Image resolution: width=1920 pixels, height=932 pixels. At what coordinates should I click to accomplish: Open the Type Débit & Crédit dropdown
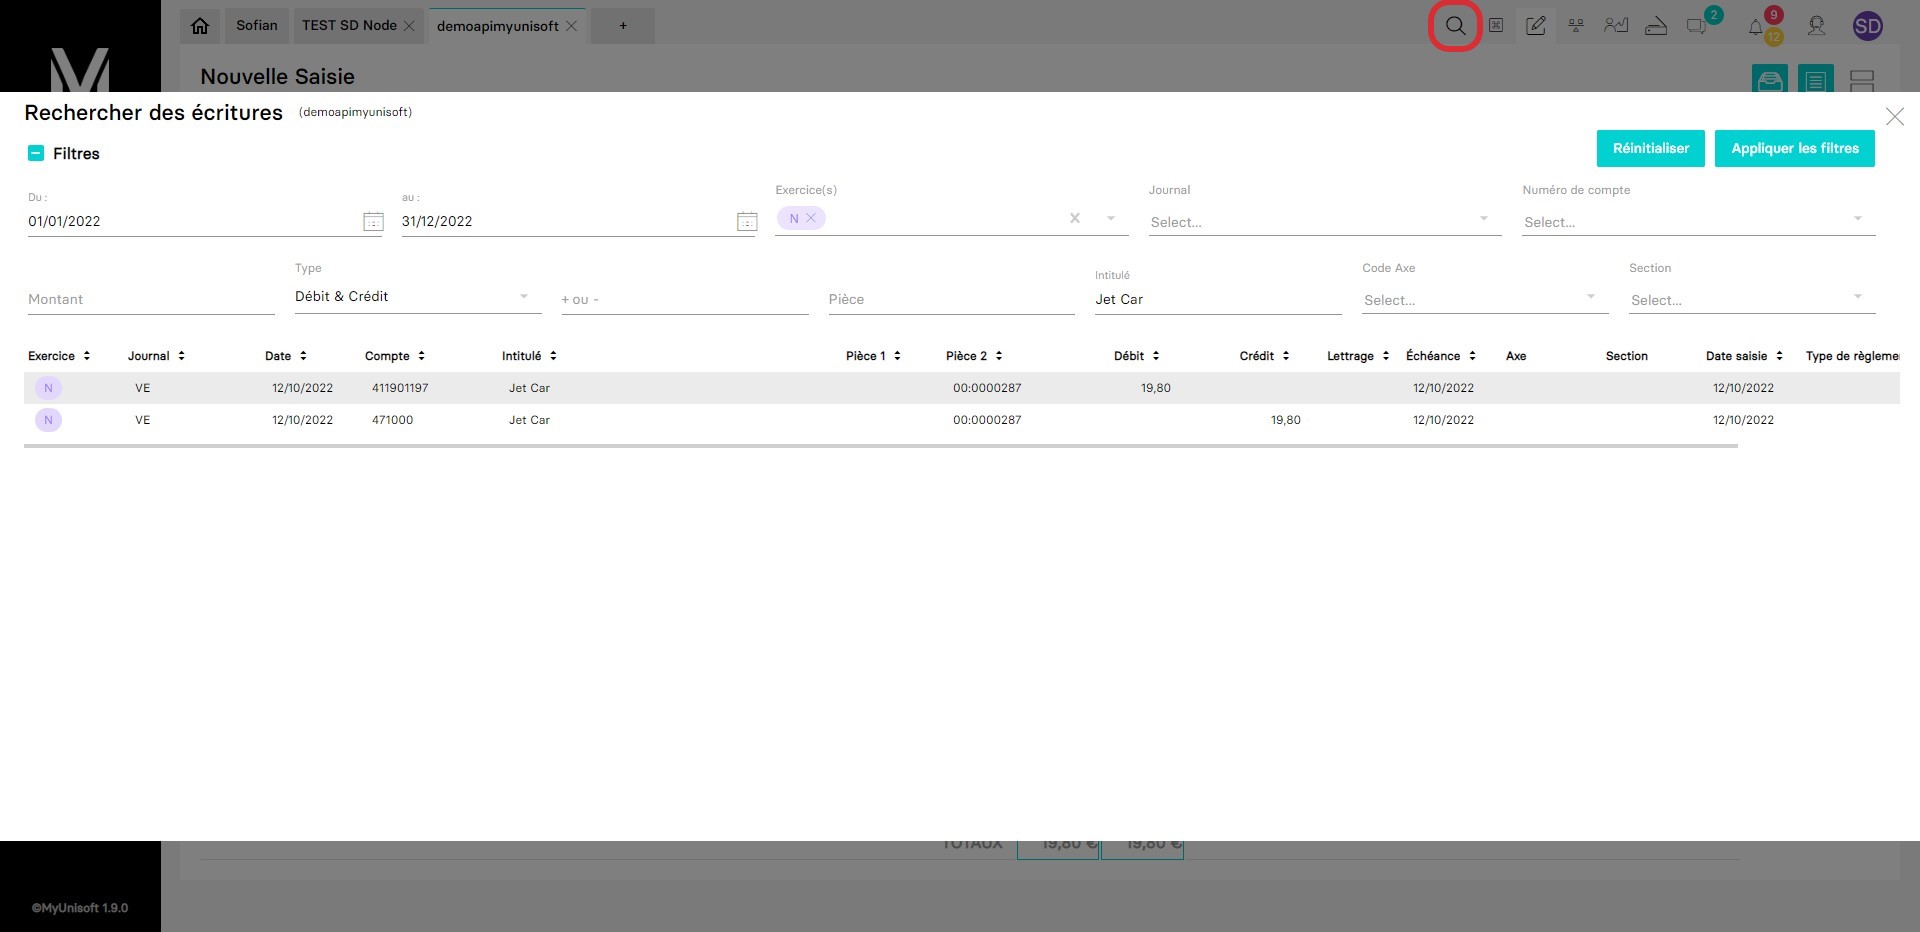point(418,297)
